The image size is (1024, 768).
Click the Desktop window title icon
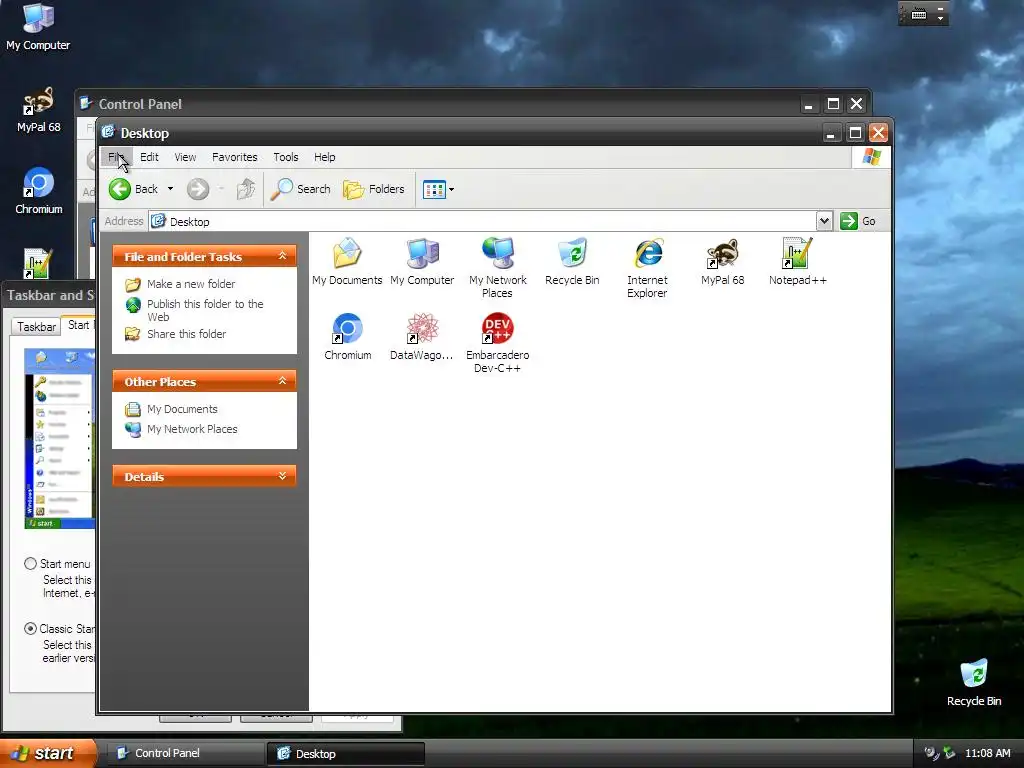[x=108, y=133]
